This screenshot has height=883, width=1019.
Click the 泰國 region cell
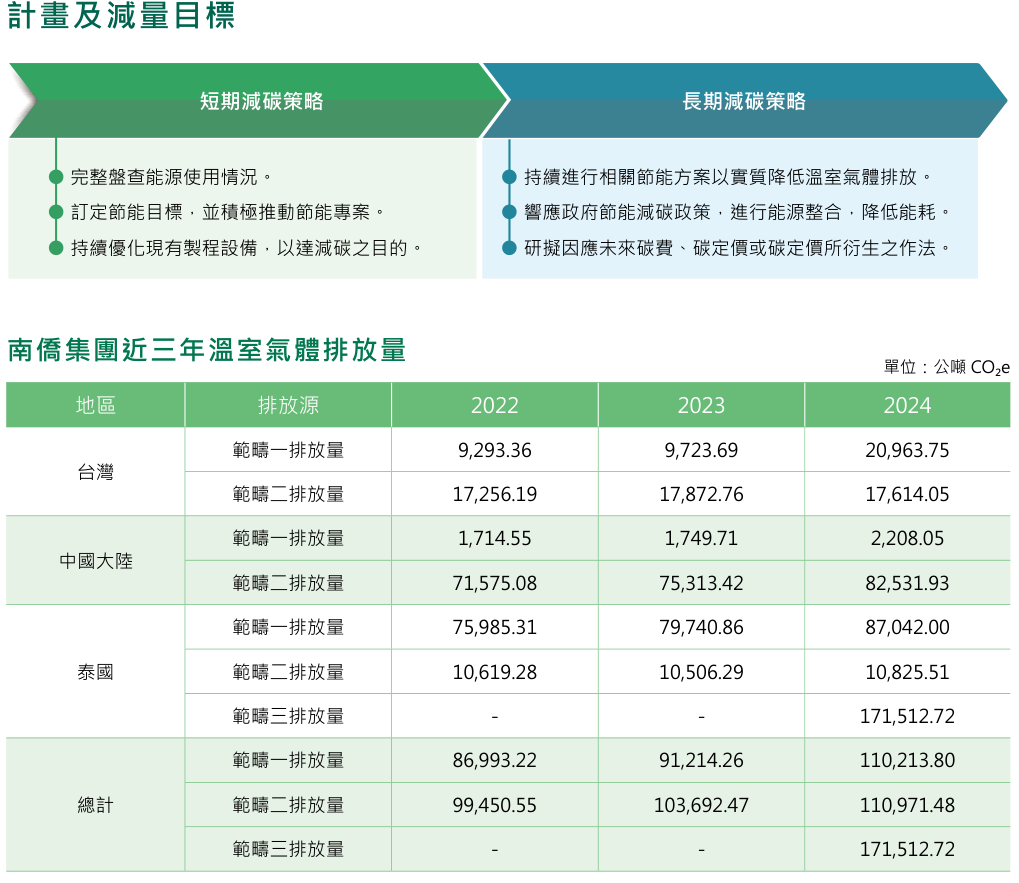tap(96, 672)
